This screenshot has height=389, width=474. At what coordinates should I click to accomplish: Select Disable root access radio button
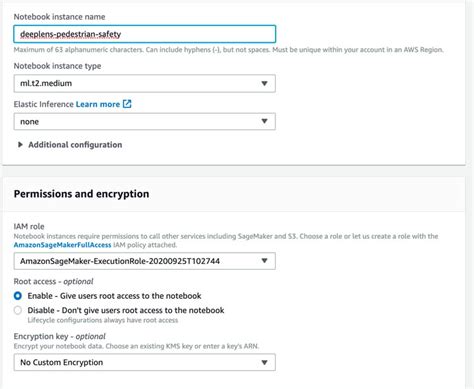tap(18, 310)
